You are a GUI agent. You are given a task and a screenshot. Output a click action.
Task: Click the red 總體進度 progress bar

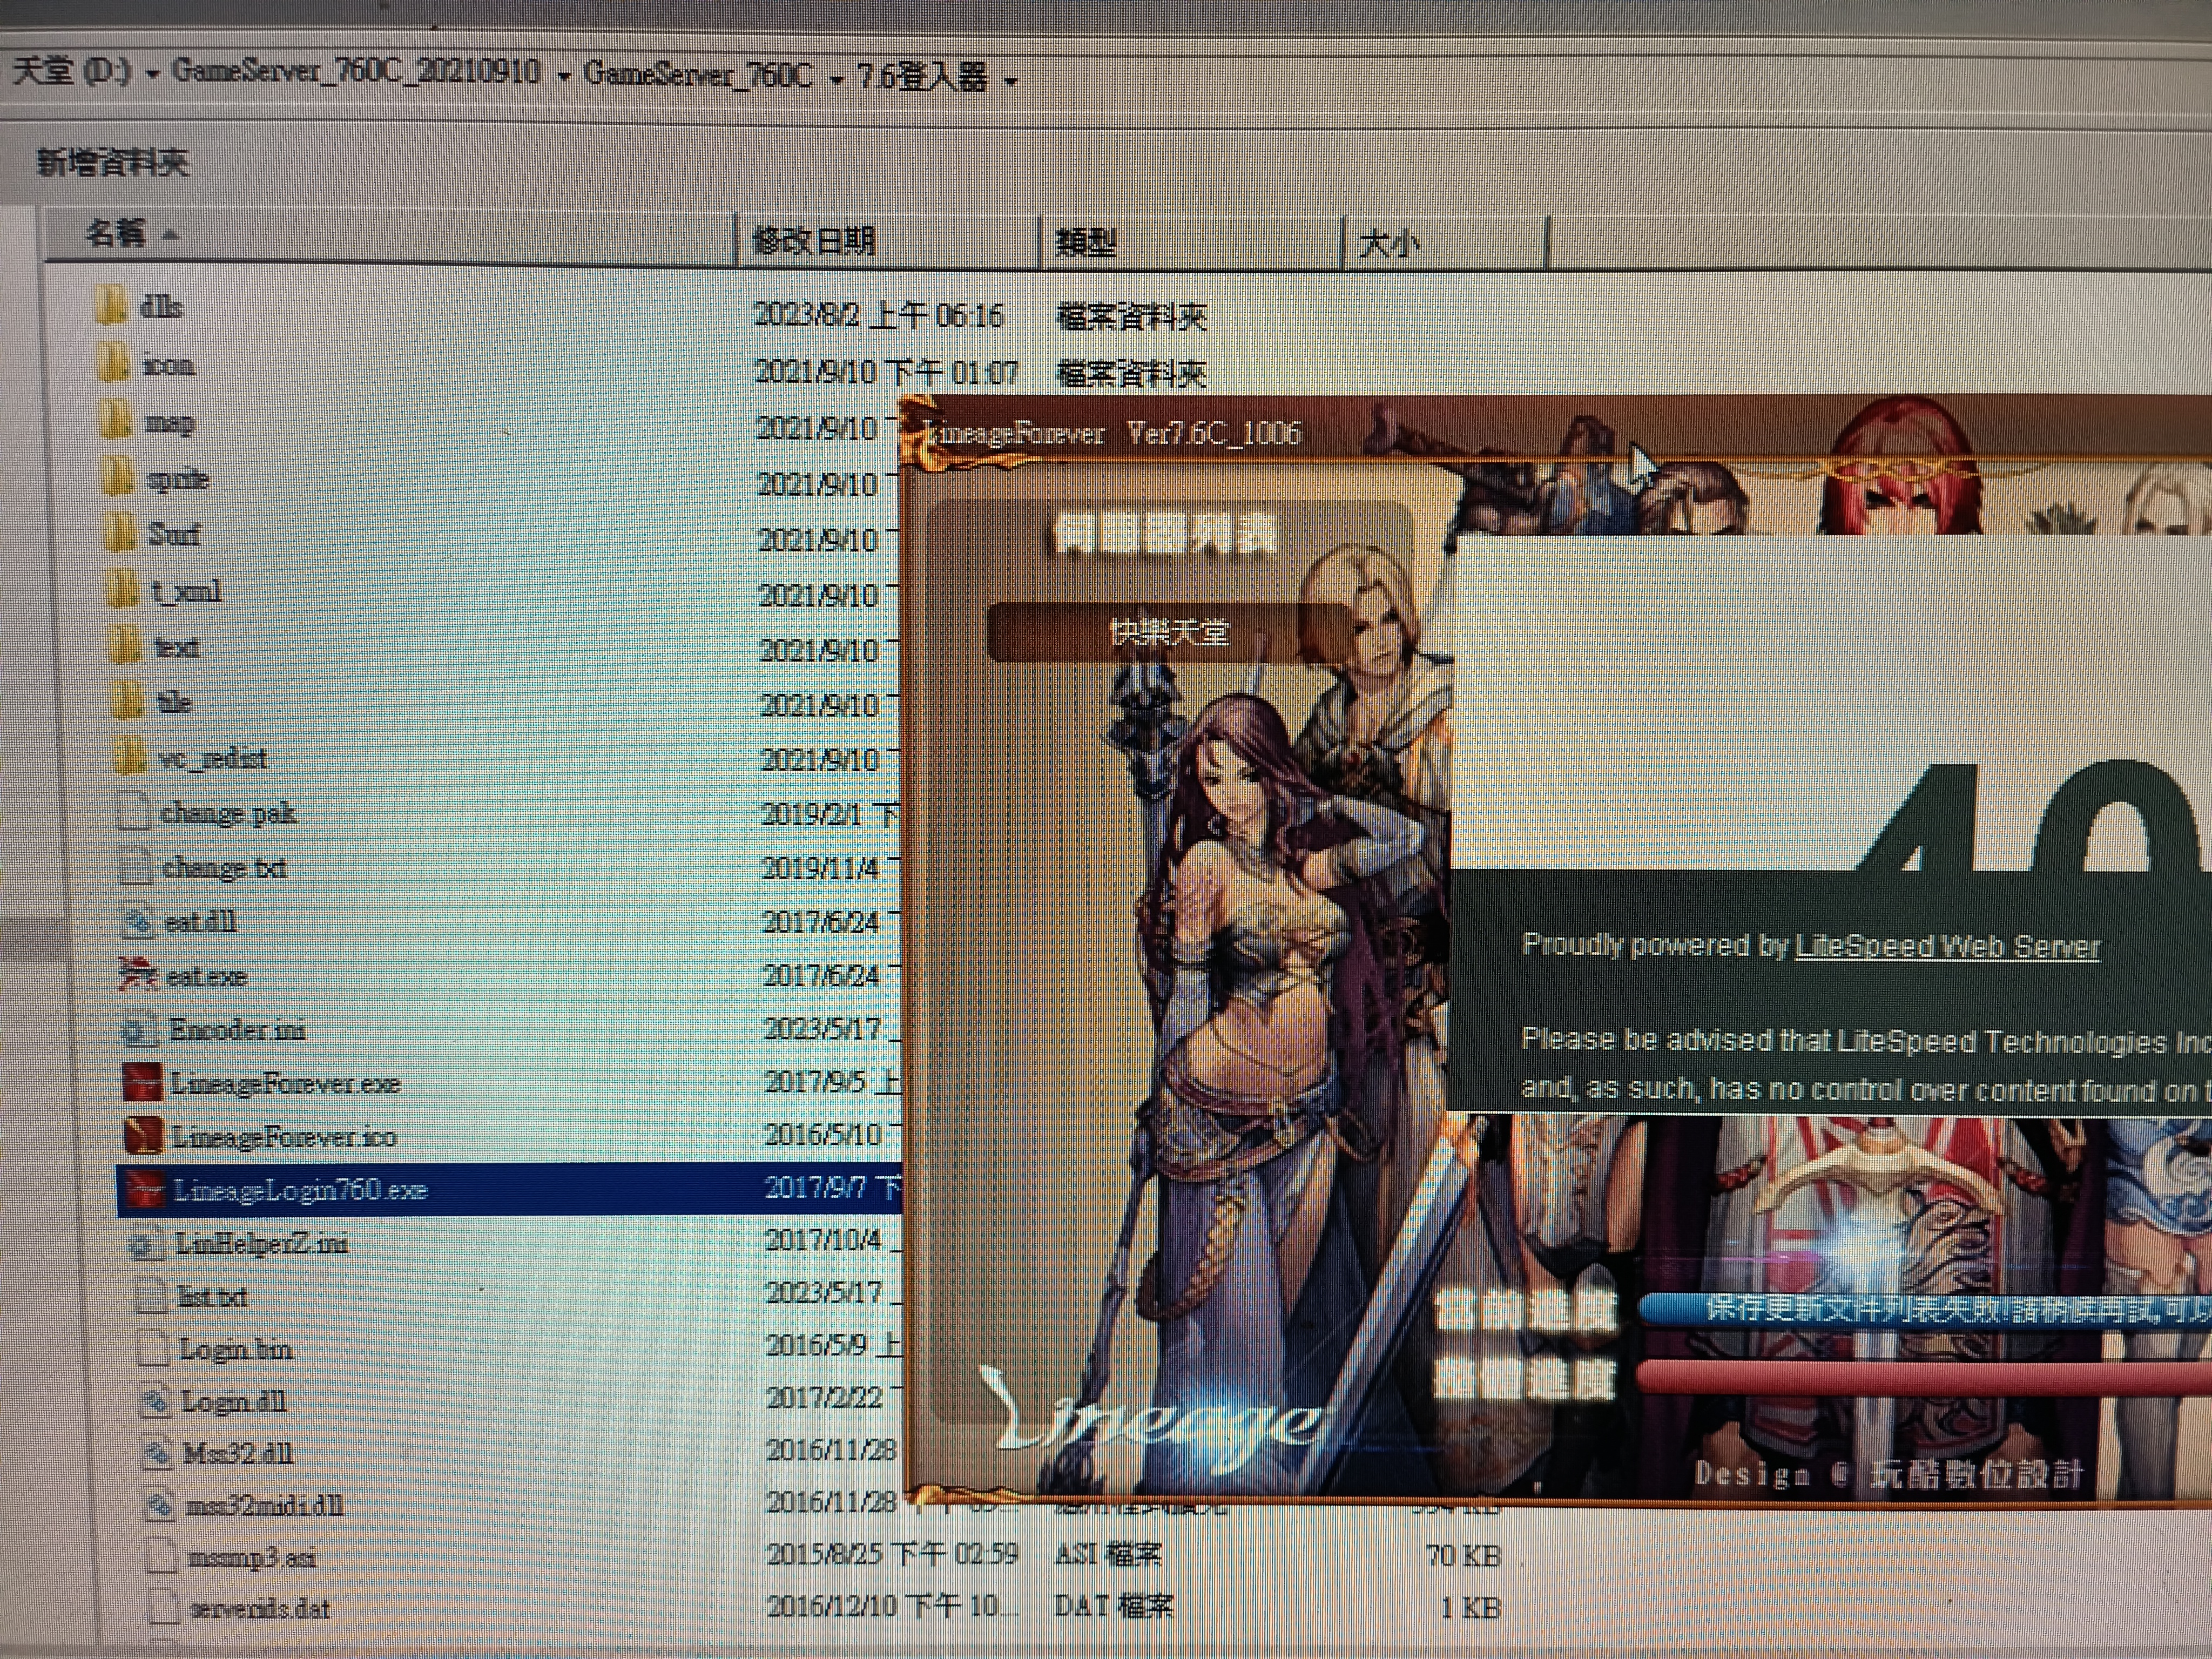click(x=1925, y=1376)
